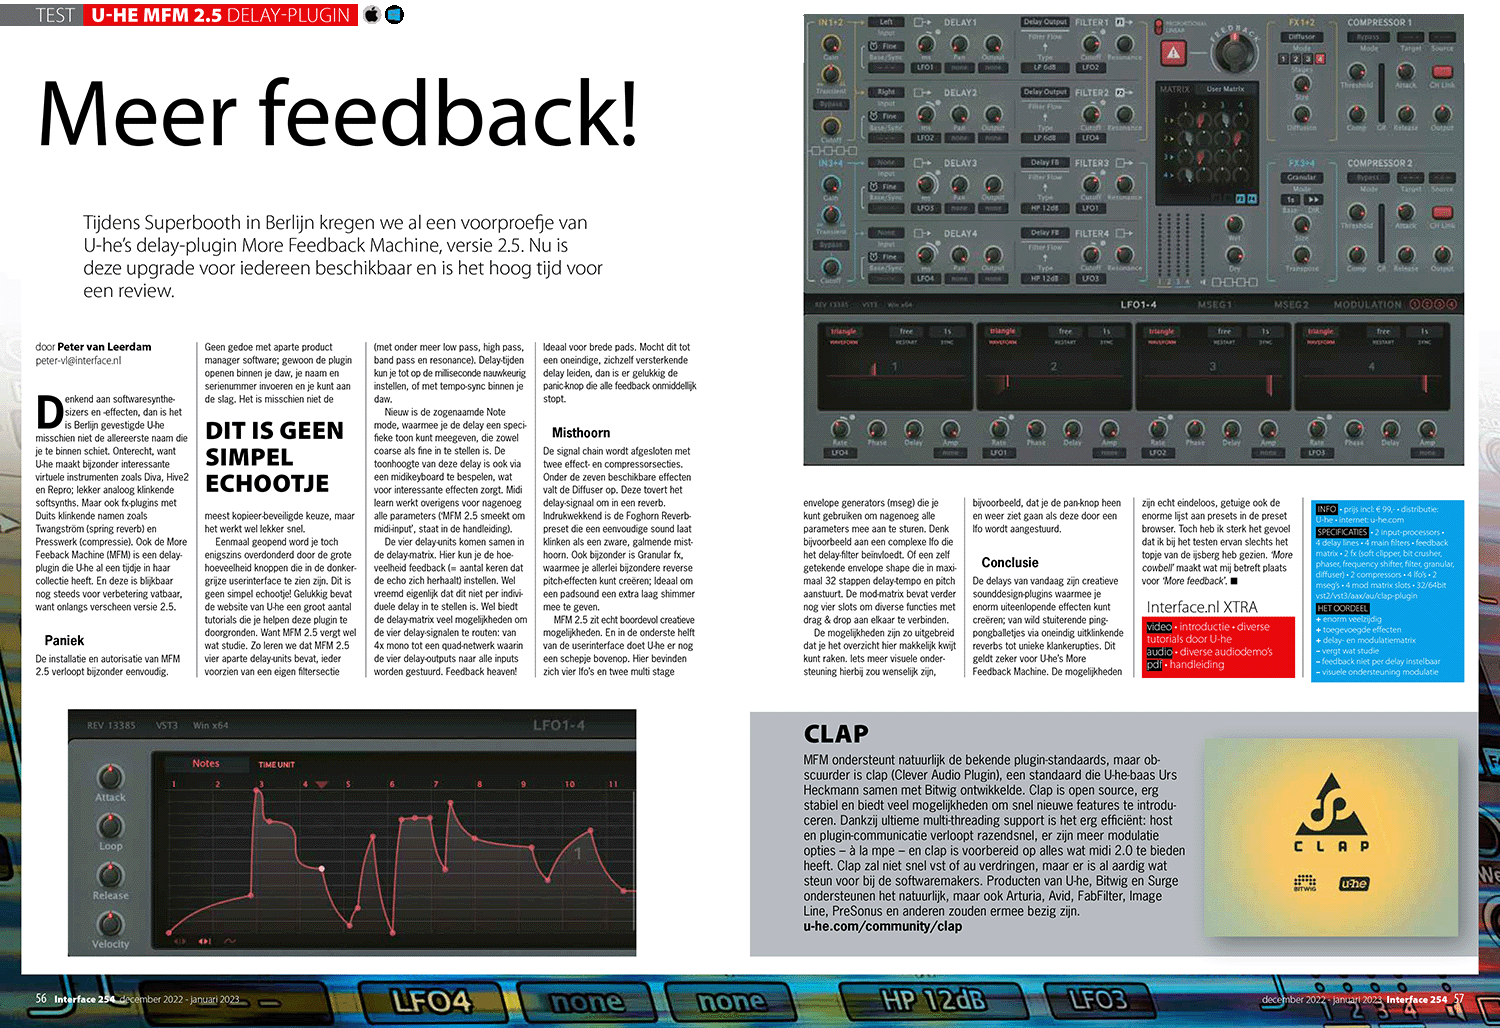1500x1028 pixels.
Task: Toggle the IN1+2 Bypass button
Action: point(831,104)
